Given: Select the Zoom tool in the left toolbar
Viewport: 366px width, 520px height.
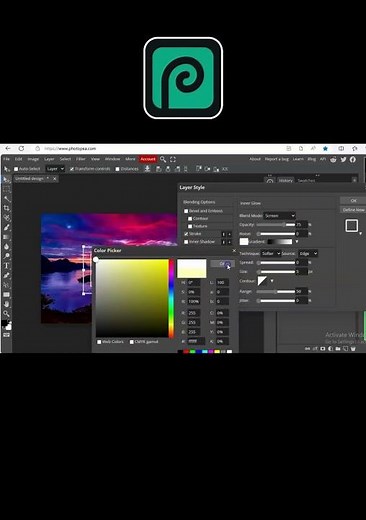Looking at the screenshot, I should pos(6,314).
